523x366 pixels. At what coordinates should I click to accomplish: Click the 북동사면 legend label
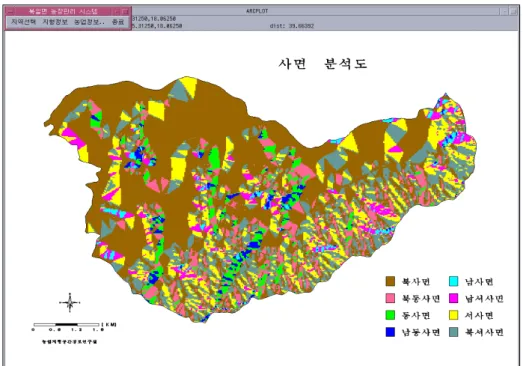(x=421, y=299)
